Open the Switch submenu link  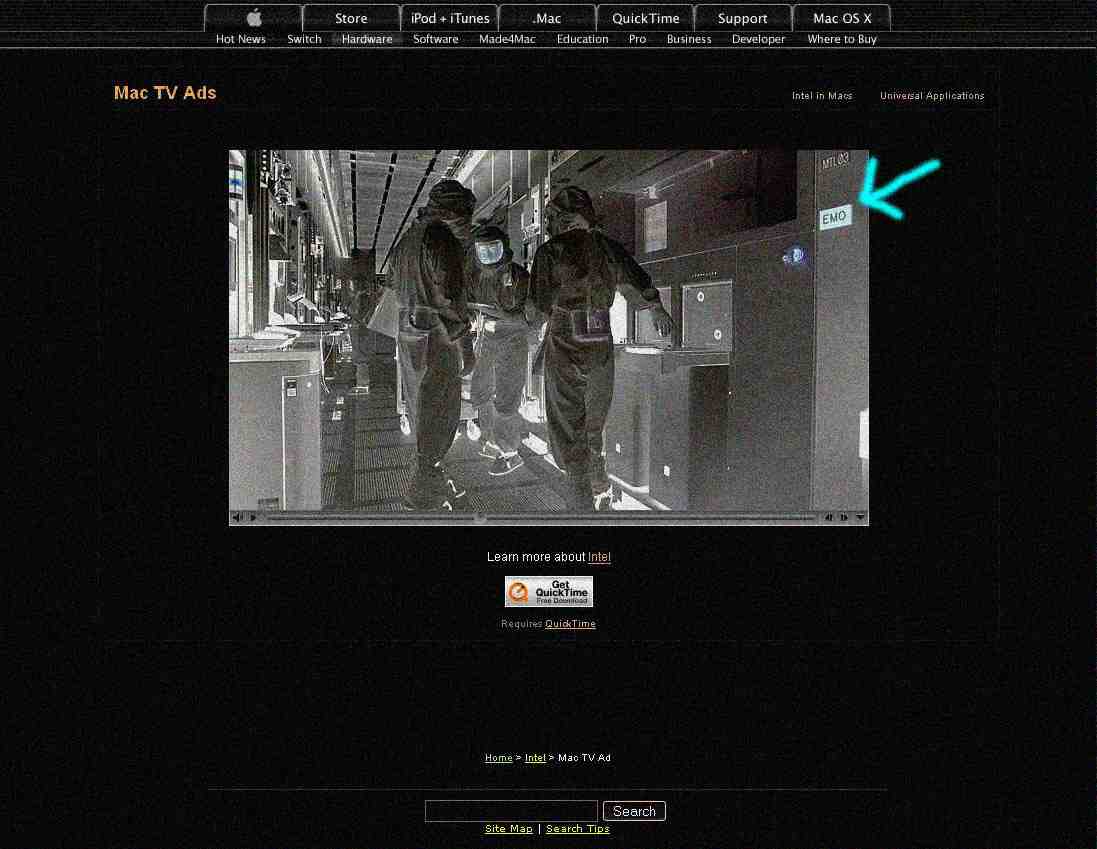[304, 39]
